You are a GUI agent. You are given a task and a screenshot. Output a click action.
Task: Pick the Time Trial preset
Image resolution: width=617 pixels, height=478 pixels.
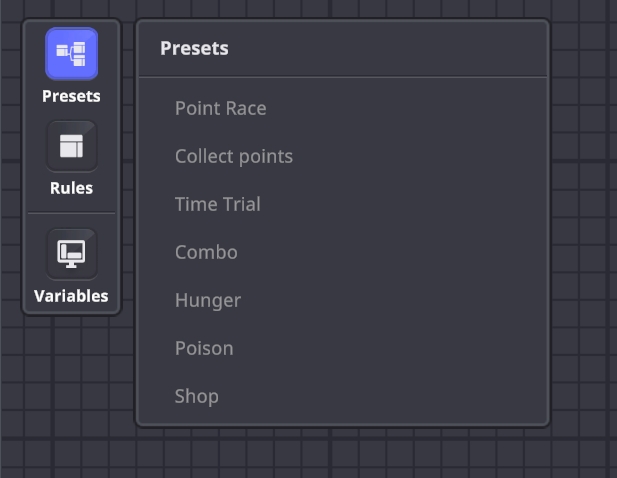[217, 204]
